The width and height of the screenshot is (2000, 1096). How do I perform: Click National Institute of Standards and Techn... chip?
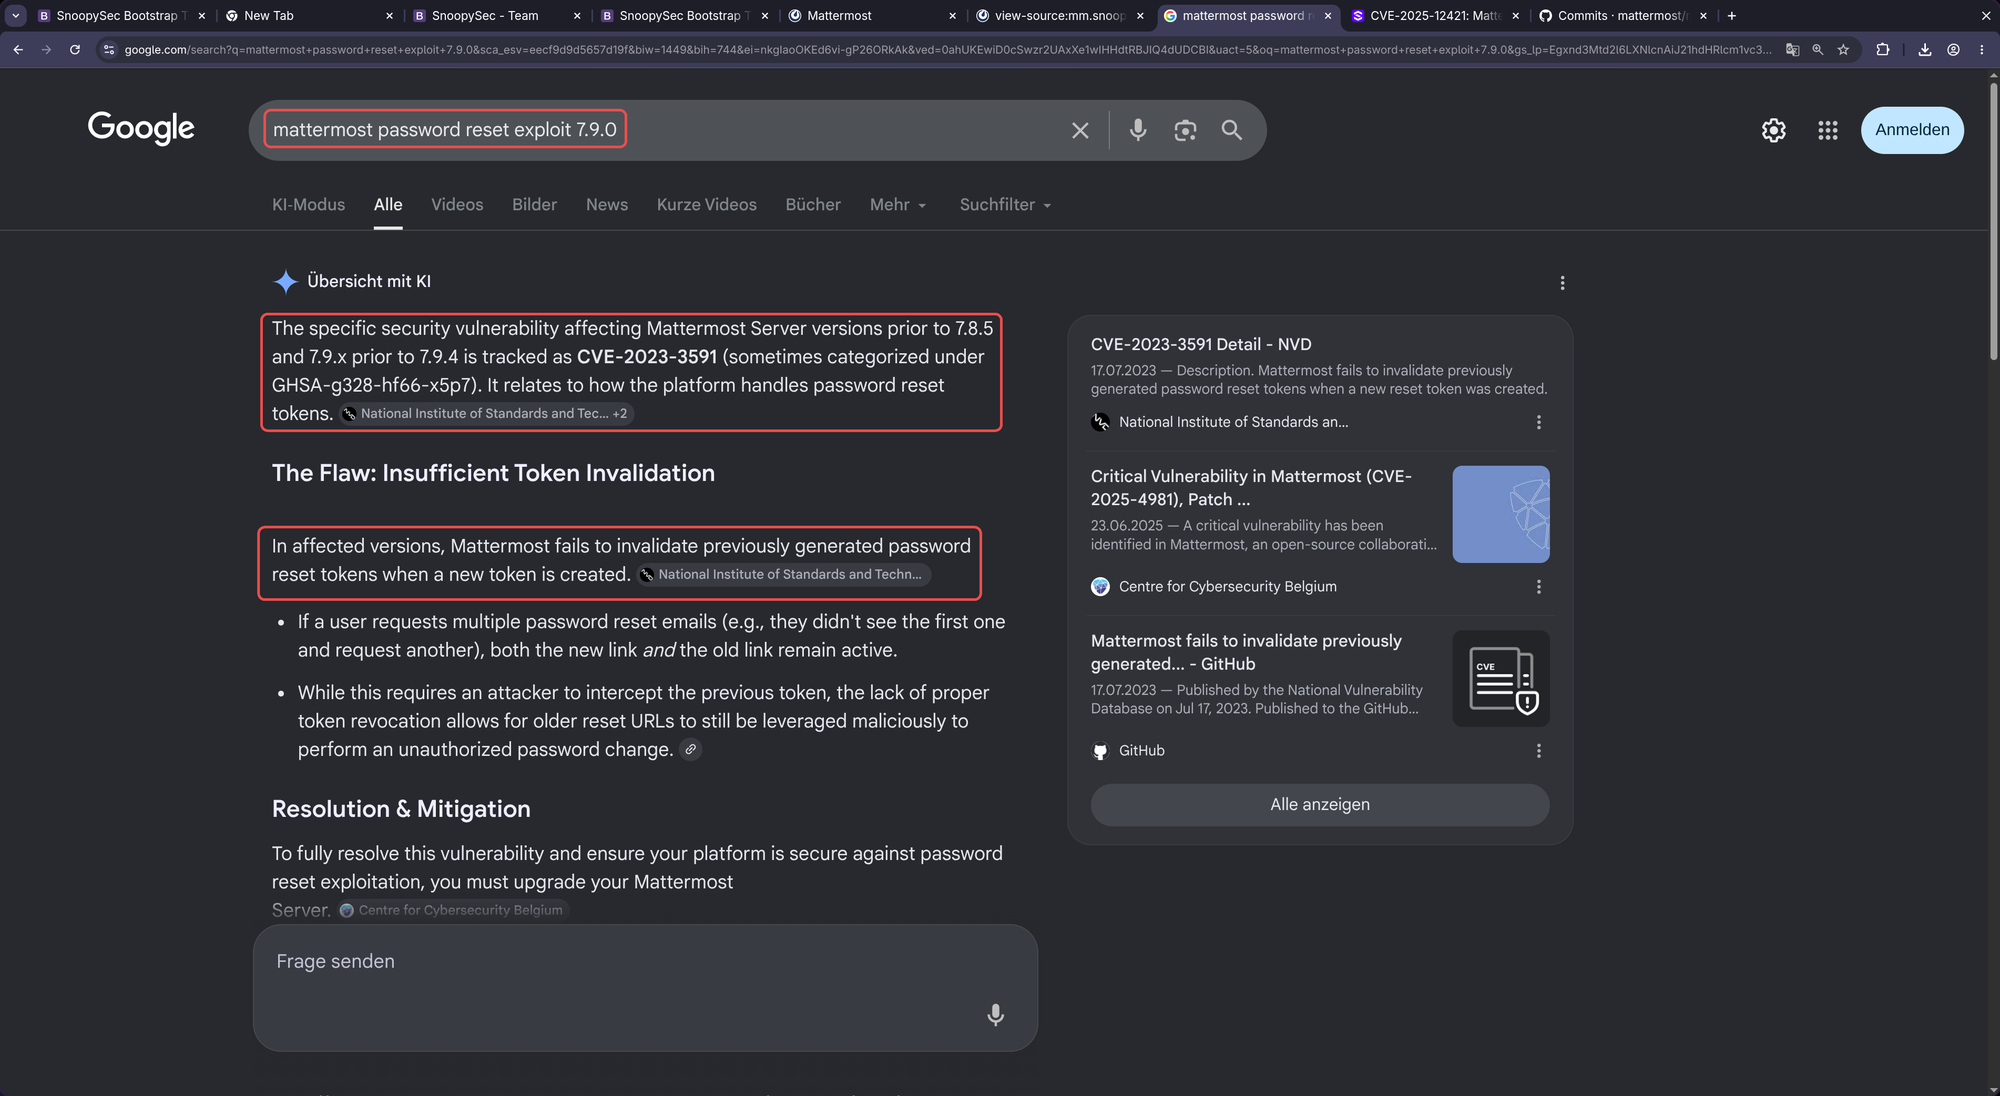click(784, 574)
